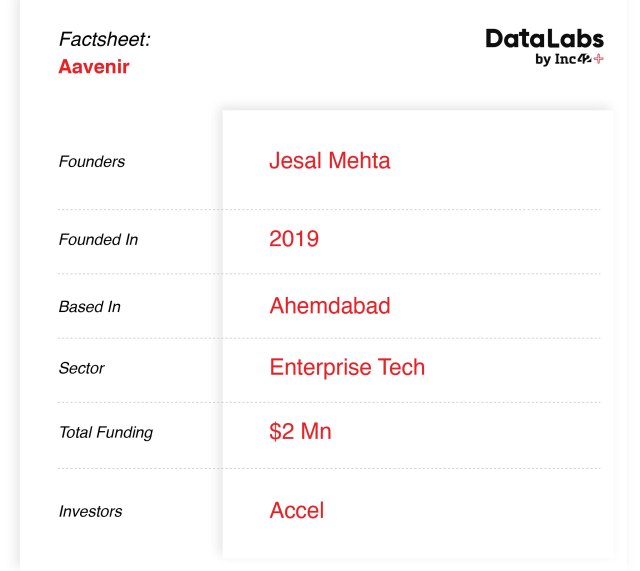This screenshot has width=640, height=571.
Task: Click dotted divider between Total Funding and Investors
Action: (328, 468)
